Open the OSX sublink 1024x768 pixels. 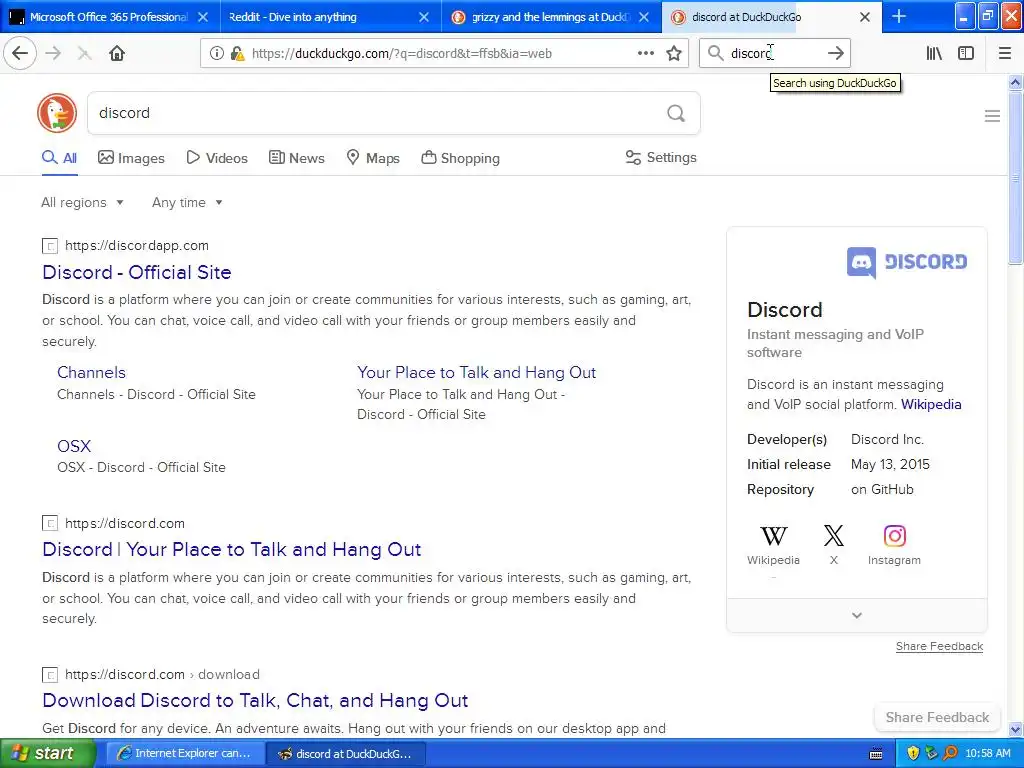[x=74, y=446]
